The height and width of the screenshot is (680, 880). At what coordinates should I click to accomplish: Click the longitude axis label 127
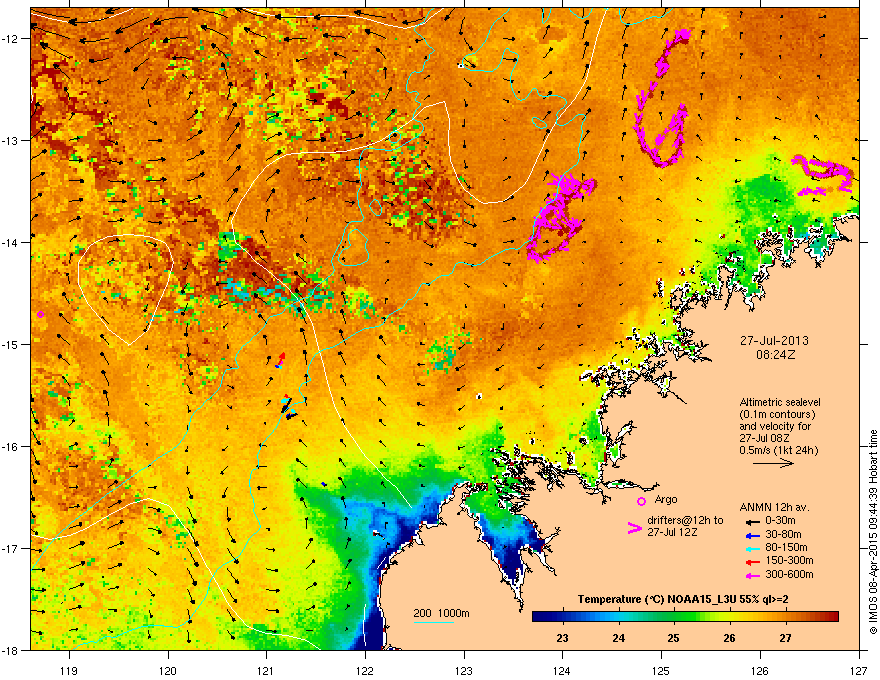click(859, 670)
